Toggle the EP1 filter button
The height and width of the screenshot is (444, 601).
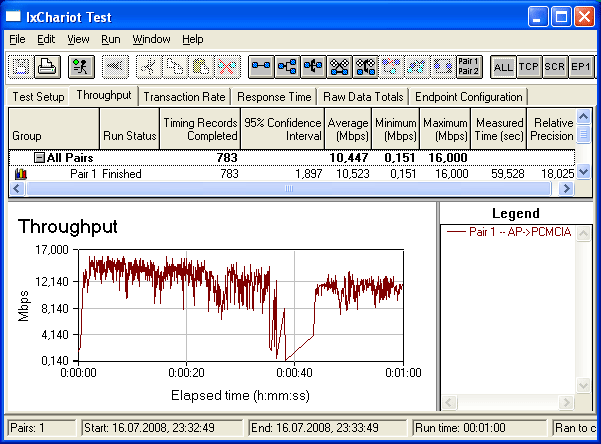pos(581,67)
